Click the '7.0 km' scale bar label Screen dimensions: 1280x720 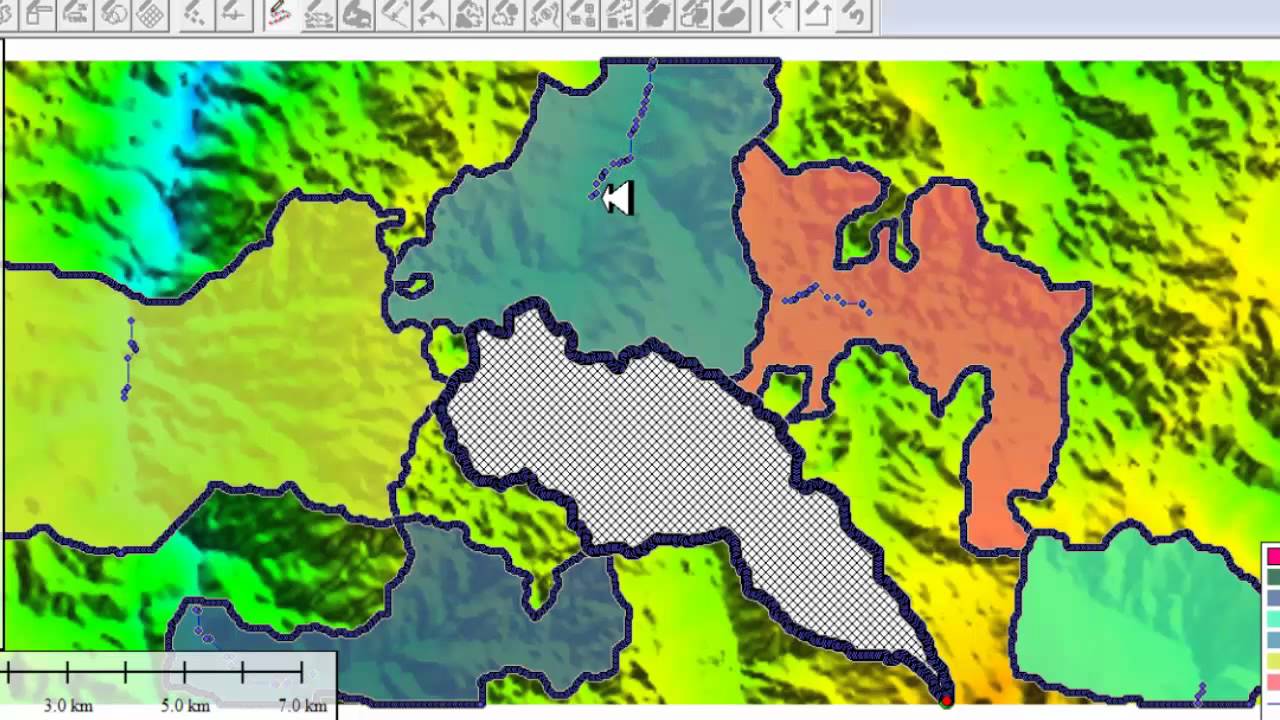(x=302, y=706)
